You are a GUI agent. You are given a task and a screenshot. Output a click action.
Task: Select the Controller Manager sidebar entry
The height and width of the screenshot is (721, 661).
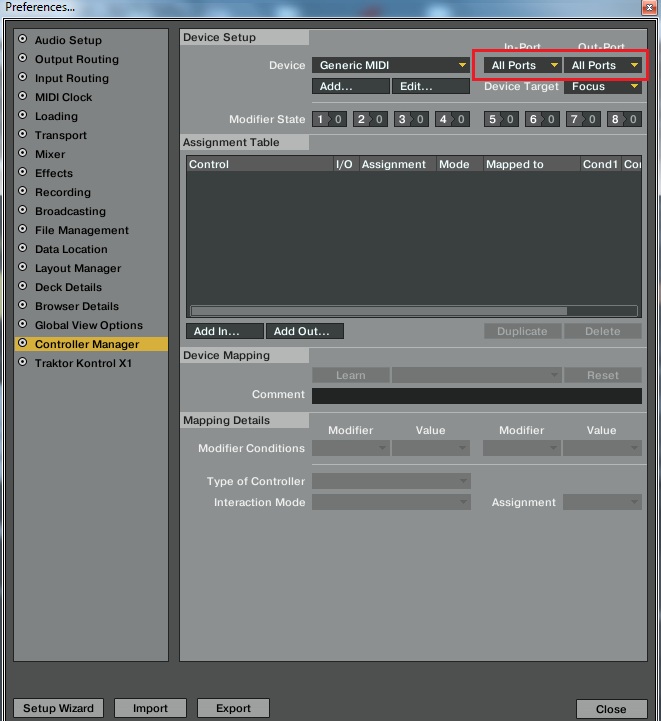tap(91, 344)
